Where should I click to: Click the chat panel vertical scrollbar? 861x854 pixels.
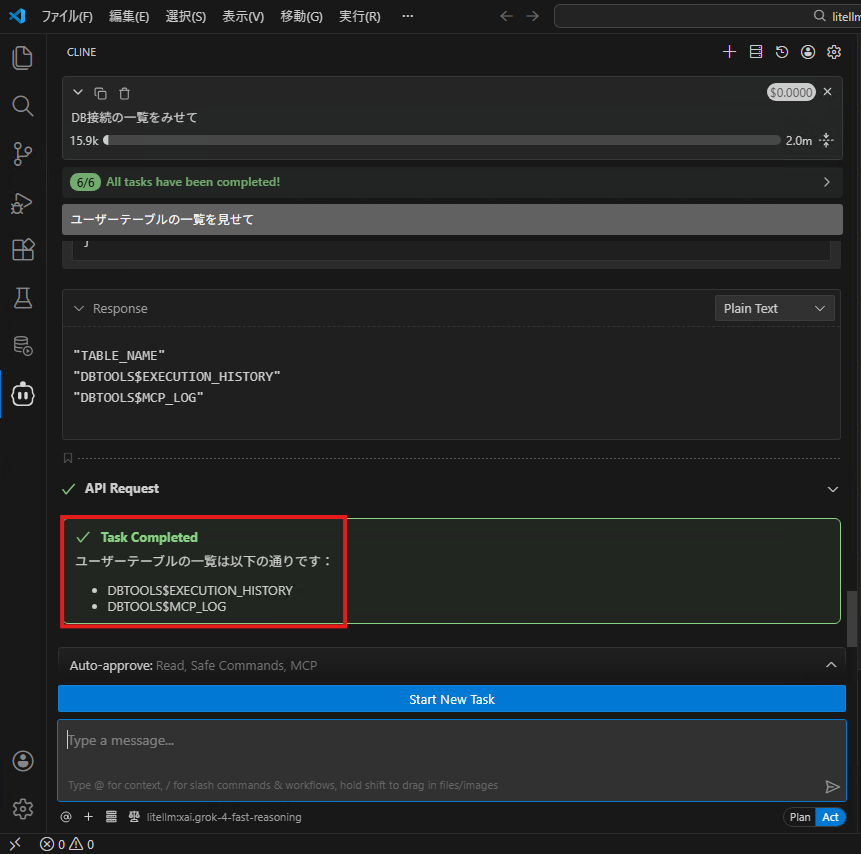(x=852, y=618)
